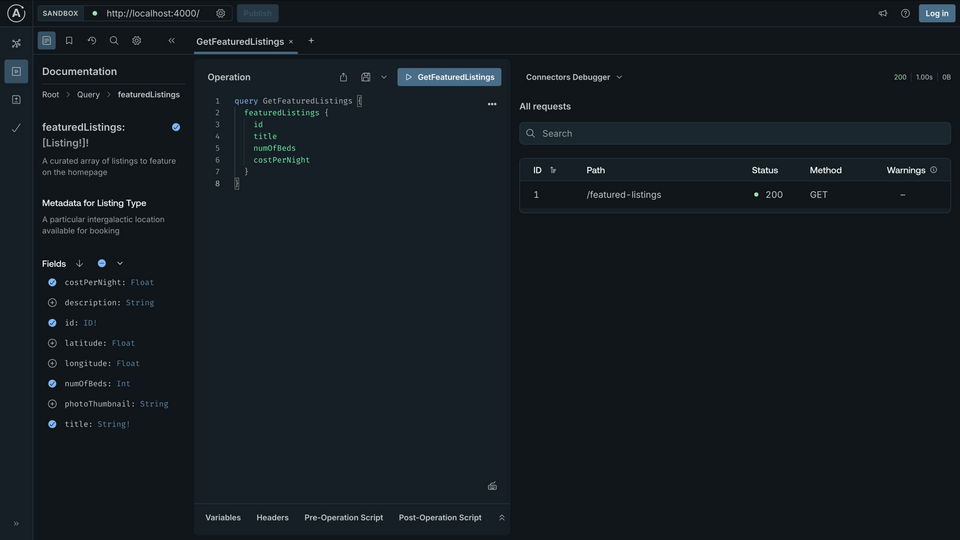Open the settings gear in the documentation toolbar

137,41
